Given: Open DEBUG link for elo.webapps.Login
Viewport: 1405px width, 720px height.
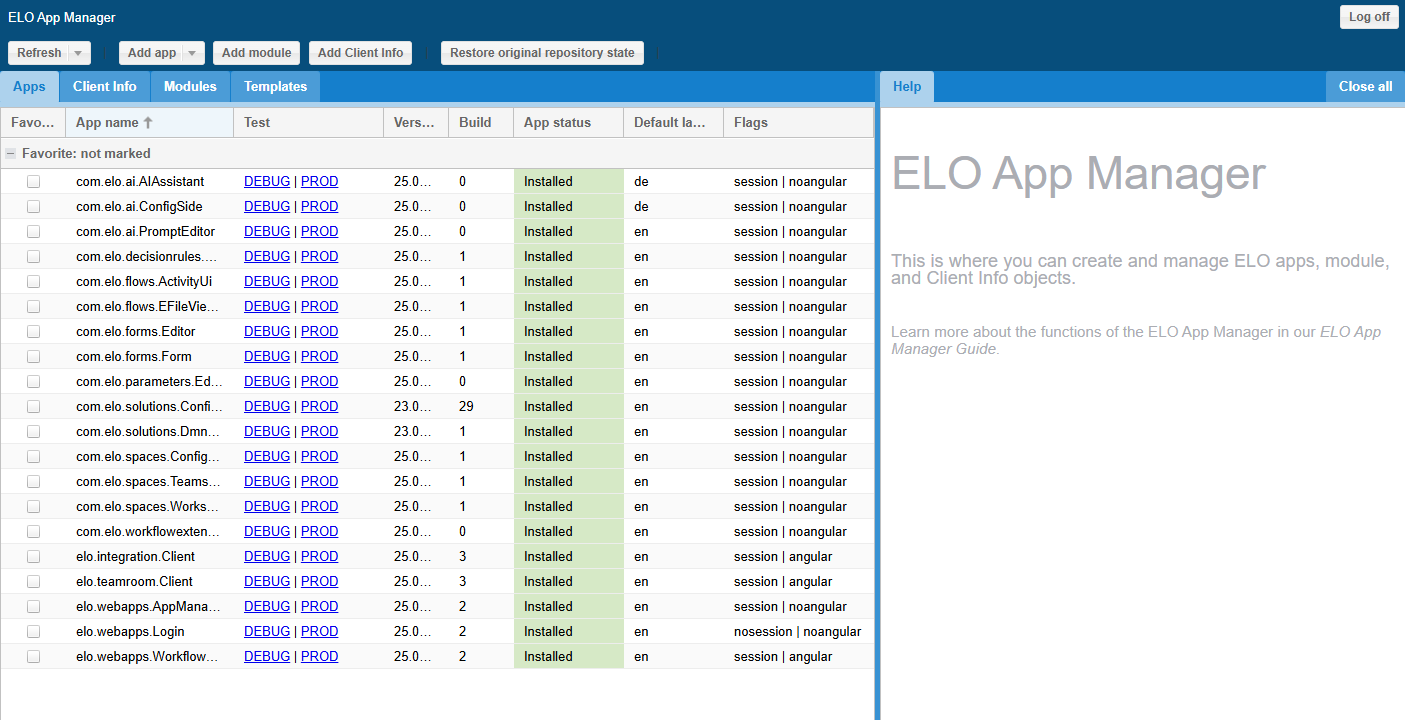Looking at the screenshot, I should click(267, 632).
